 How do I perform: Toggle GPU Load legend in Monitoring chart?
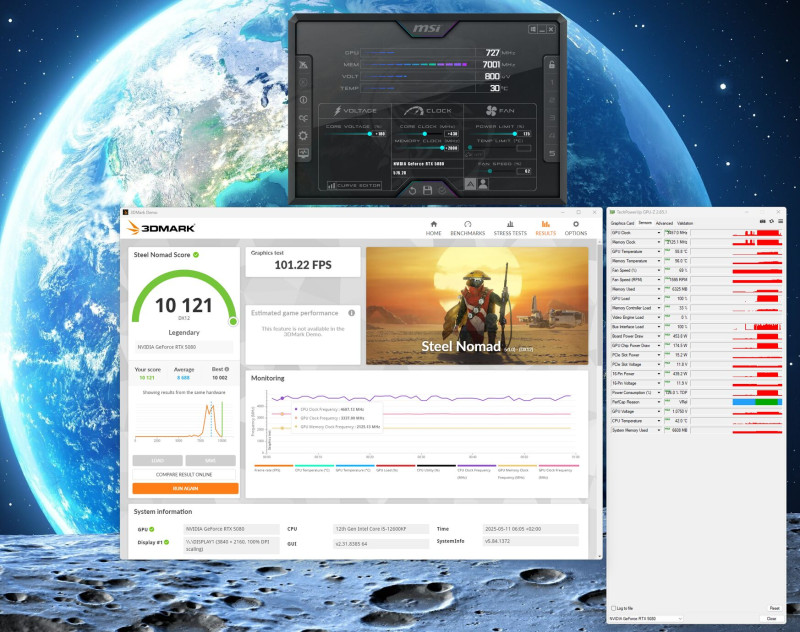(x=395, y=468)
